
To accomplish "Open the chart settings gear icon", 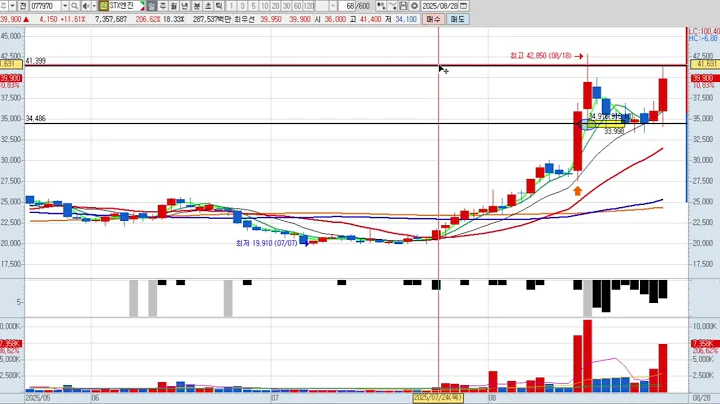I will [x=414, y=6].
